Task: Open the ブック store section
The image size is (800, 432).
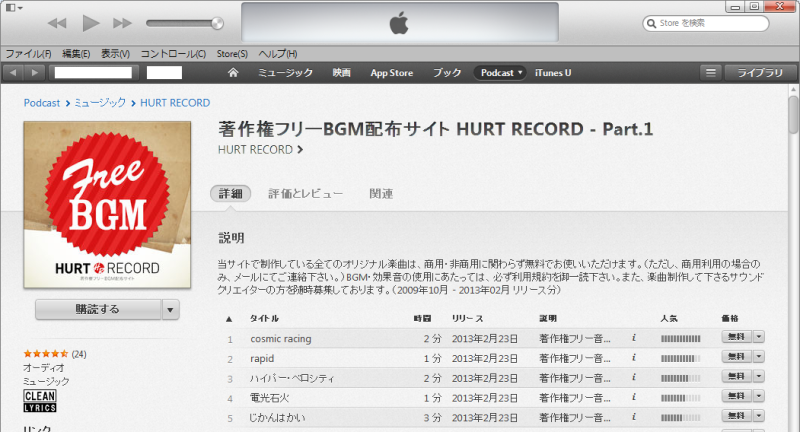Action: click(x=447, y=72)
